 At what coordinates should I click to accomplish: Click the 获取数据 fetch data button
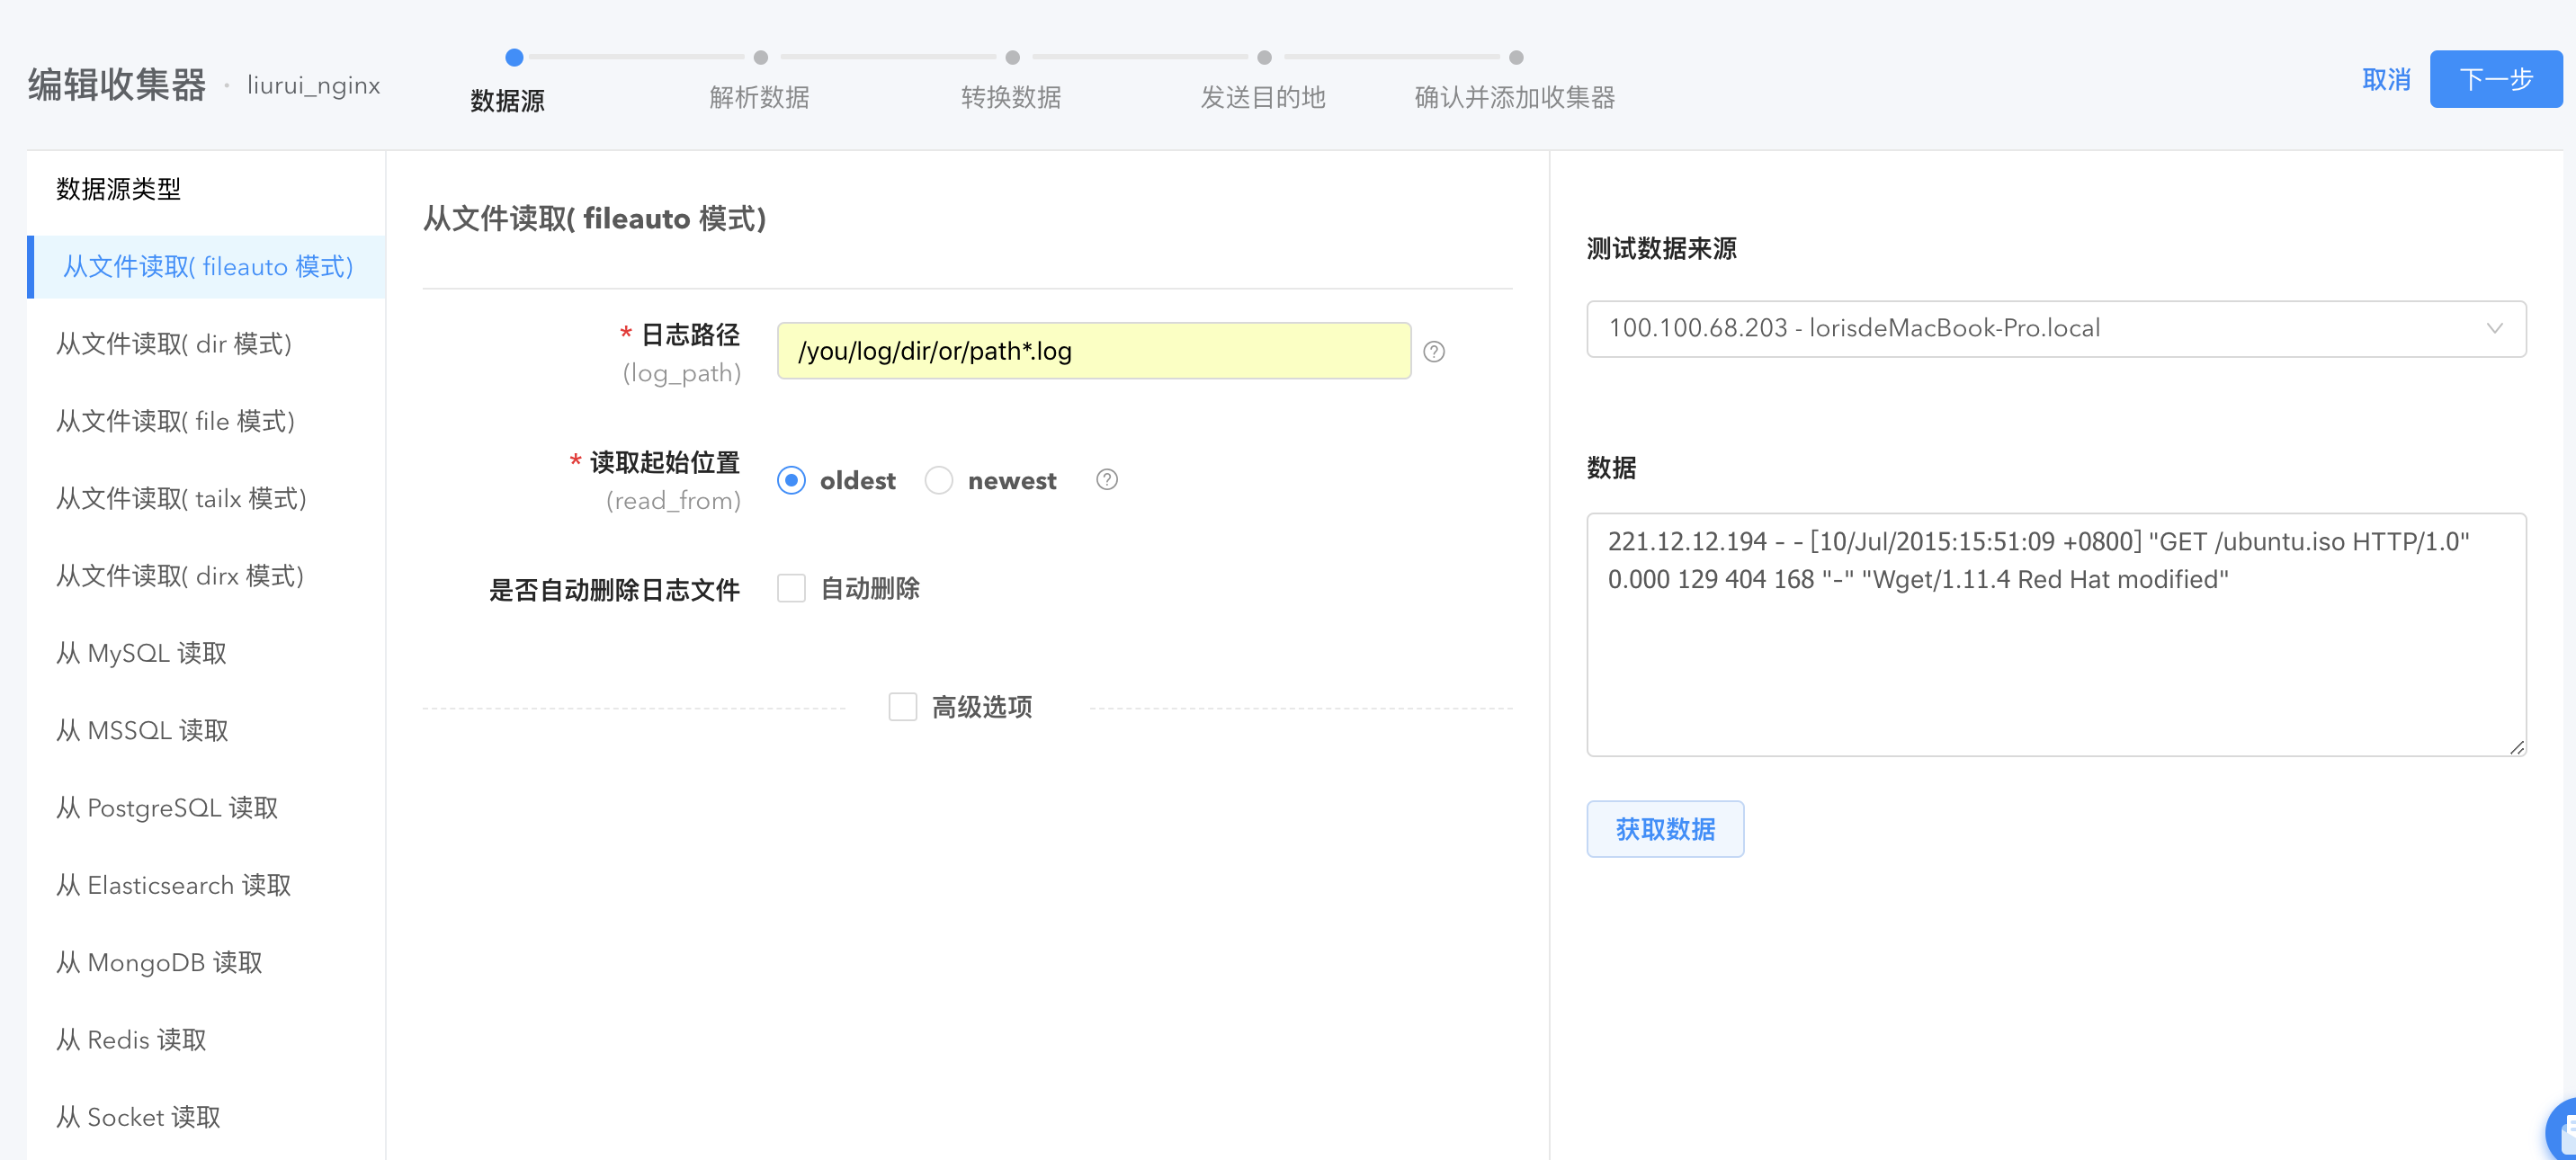point(1665,829)
